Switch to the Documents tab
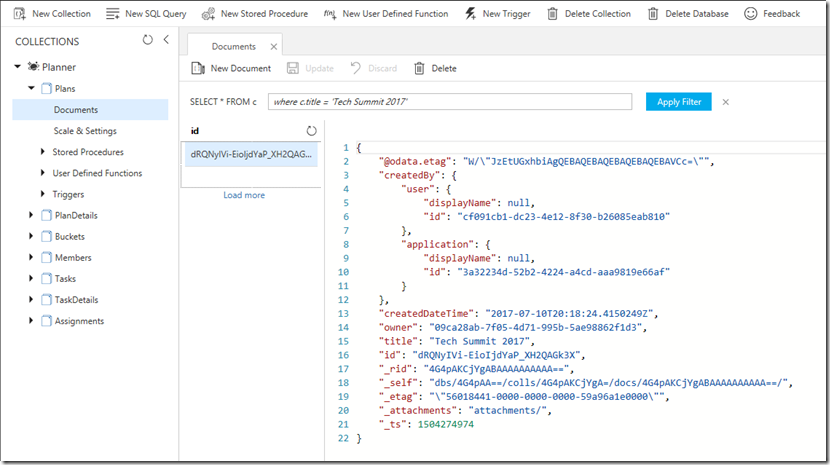830x465 pixels. point(233,47)
